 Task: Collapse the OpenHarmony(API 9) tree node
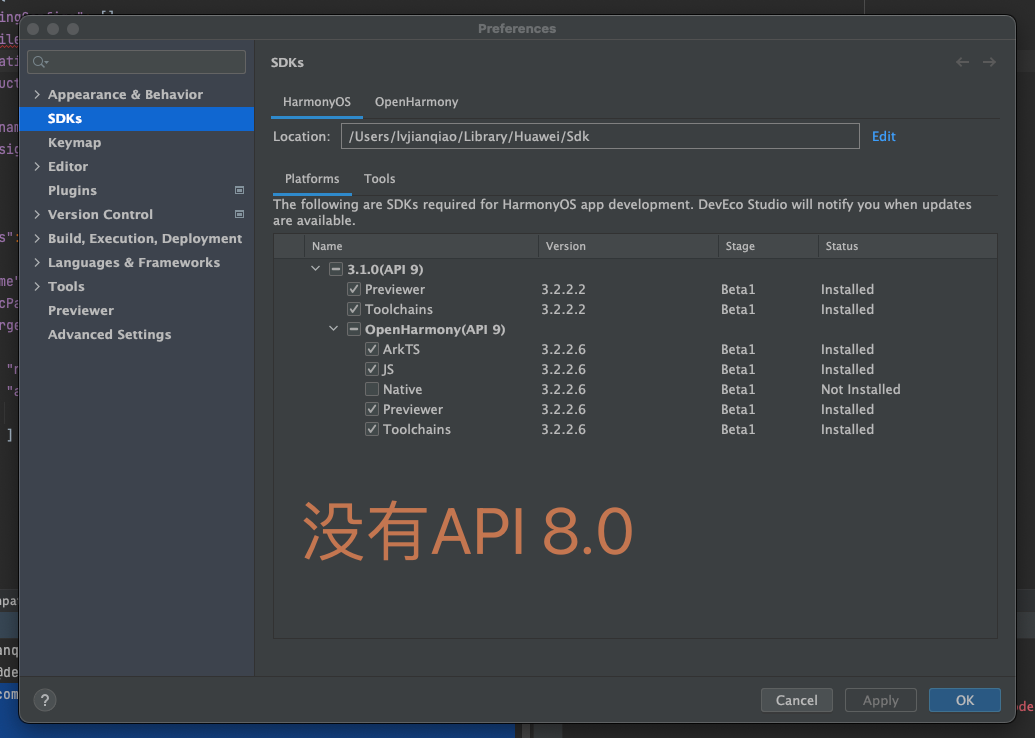coord(333,329)
